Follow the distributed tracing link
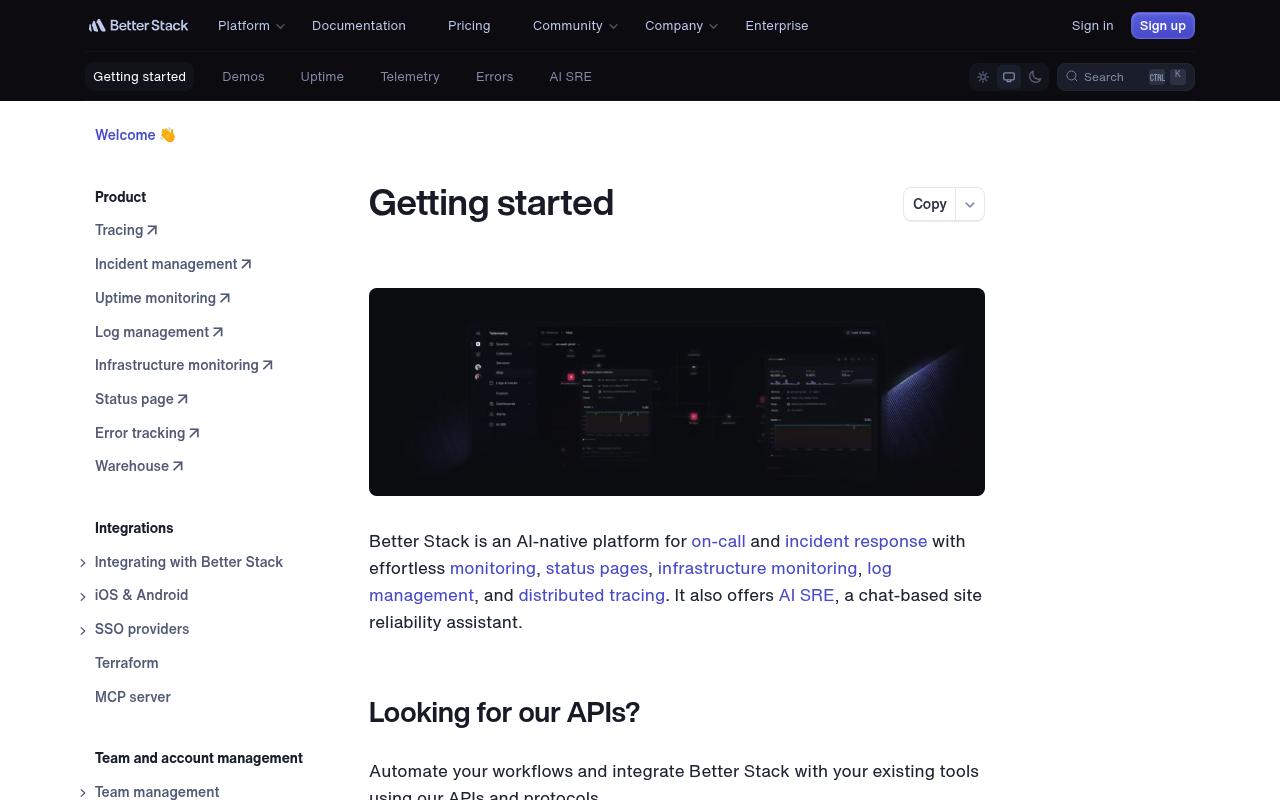1280x800 pixels. tap(592, 595)
